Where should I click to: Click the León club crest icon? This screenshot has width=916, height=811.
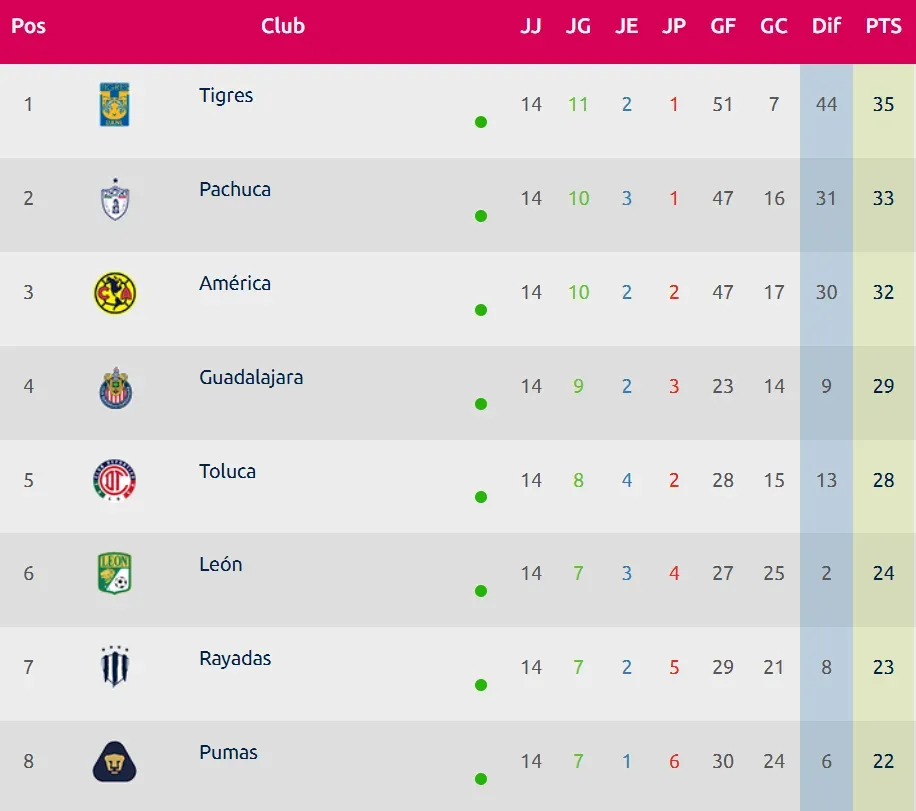pyautogui.click(x=115, y=574)
